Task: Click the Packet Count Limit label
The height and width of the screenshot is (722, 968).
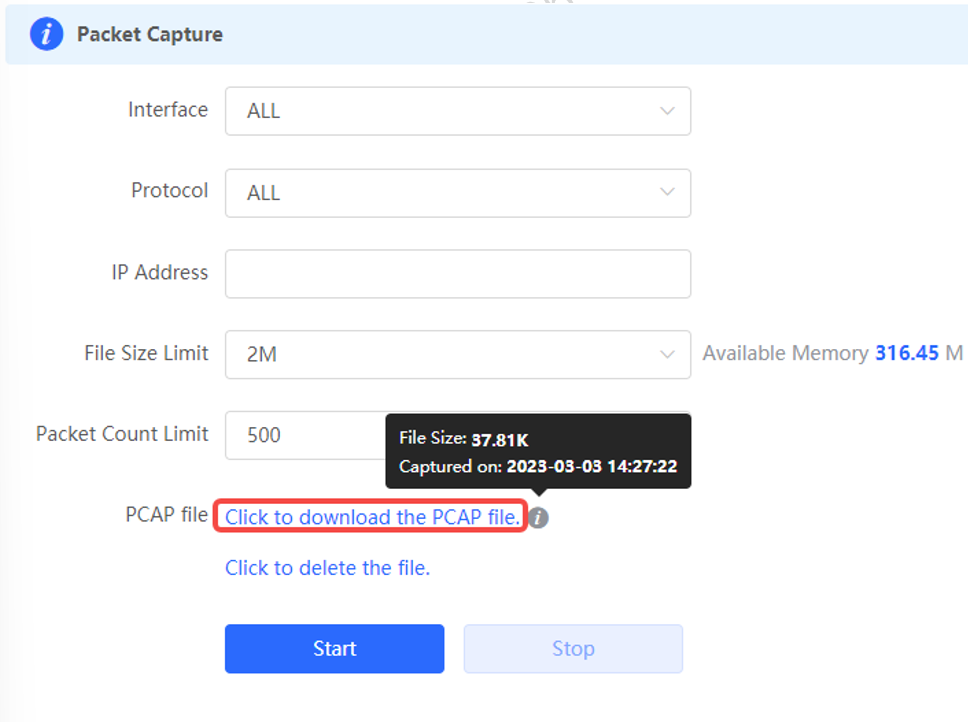Action: click(x=122, y=434)
